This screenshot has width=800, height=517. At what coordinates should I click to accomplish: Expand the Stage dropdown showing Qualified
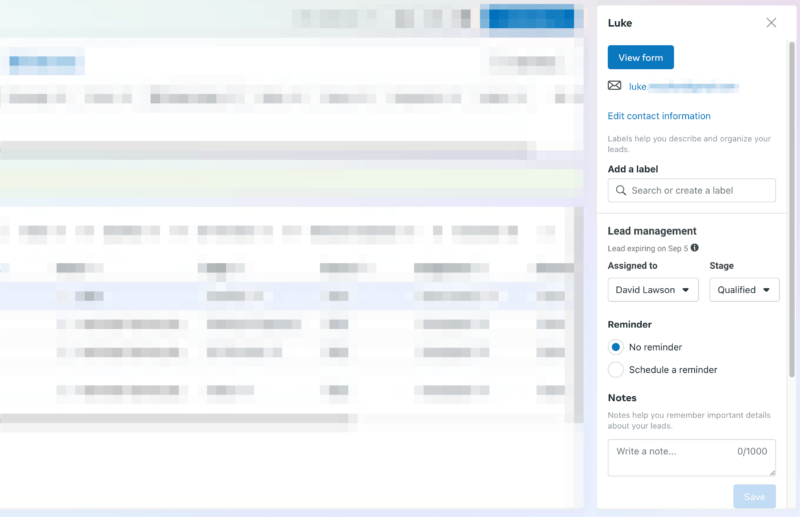(x=744, y=290)
